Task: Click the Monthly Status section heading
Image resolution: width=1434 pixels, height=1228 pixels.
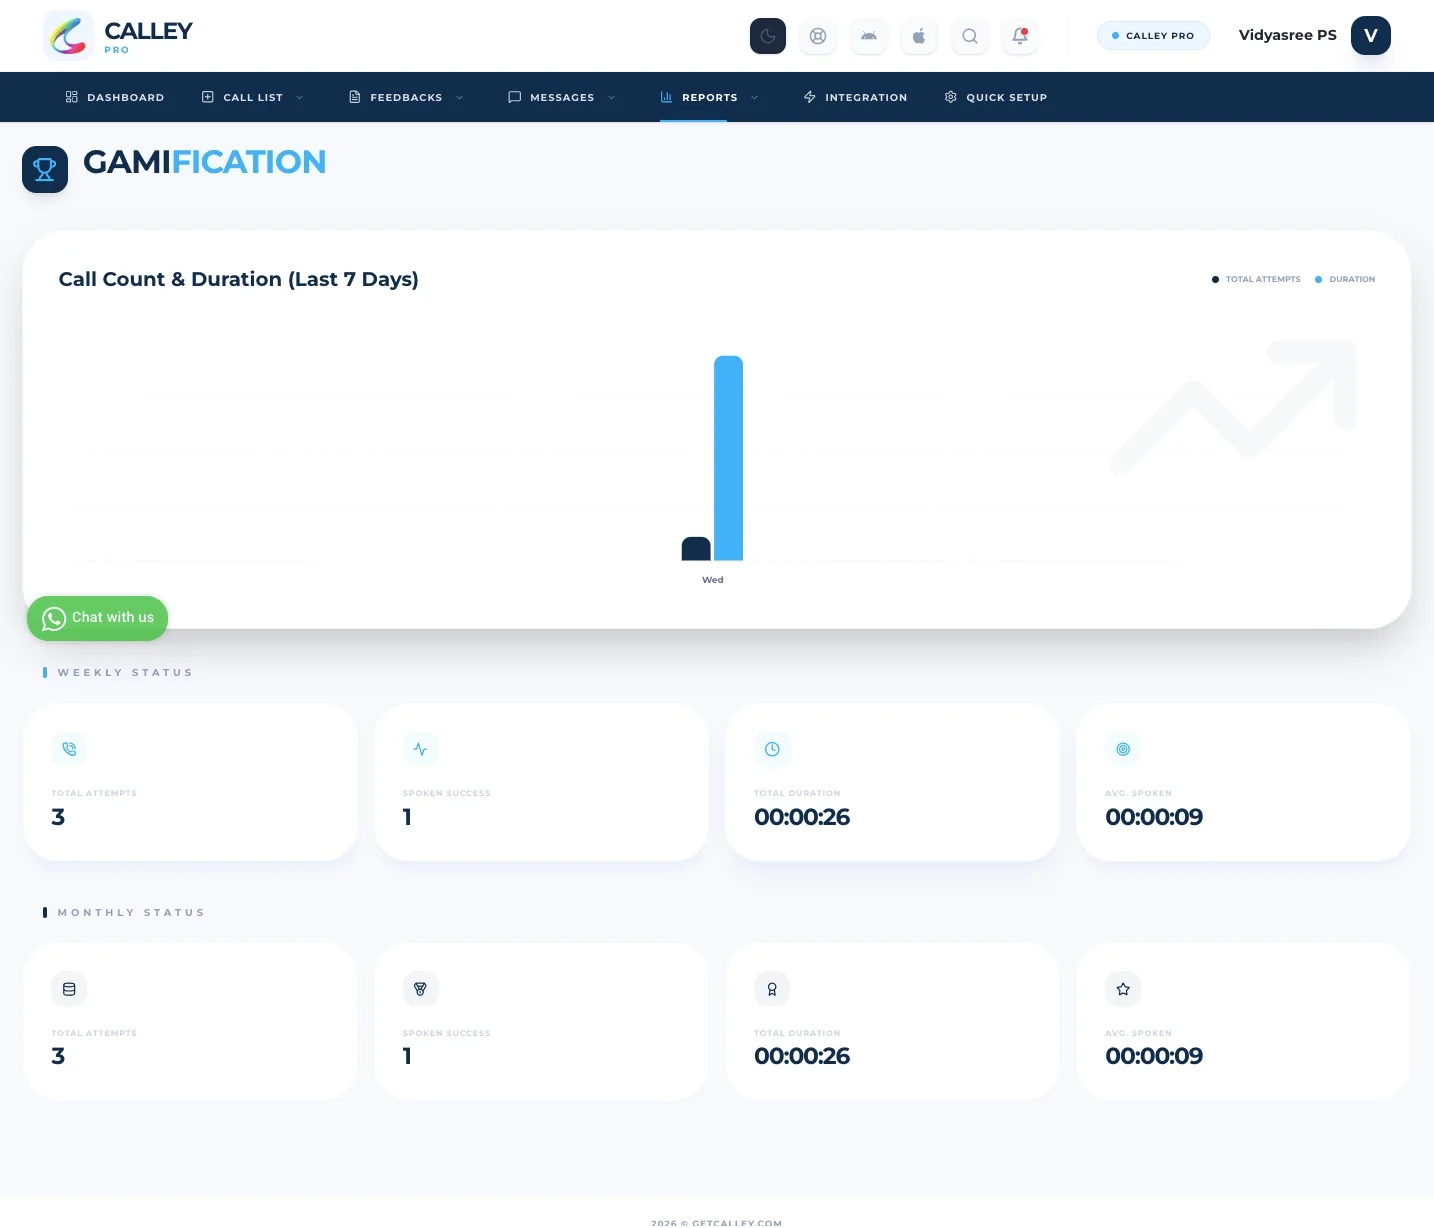Action: click(x=131, y=913)
